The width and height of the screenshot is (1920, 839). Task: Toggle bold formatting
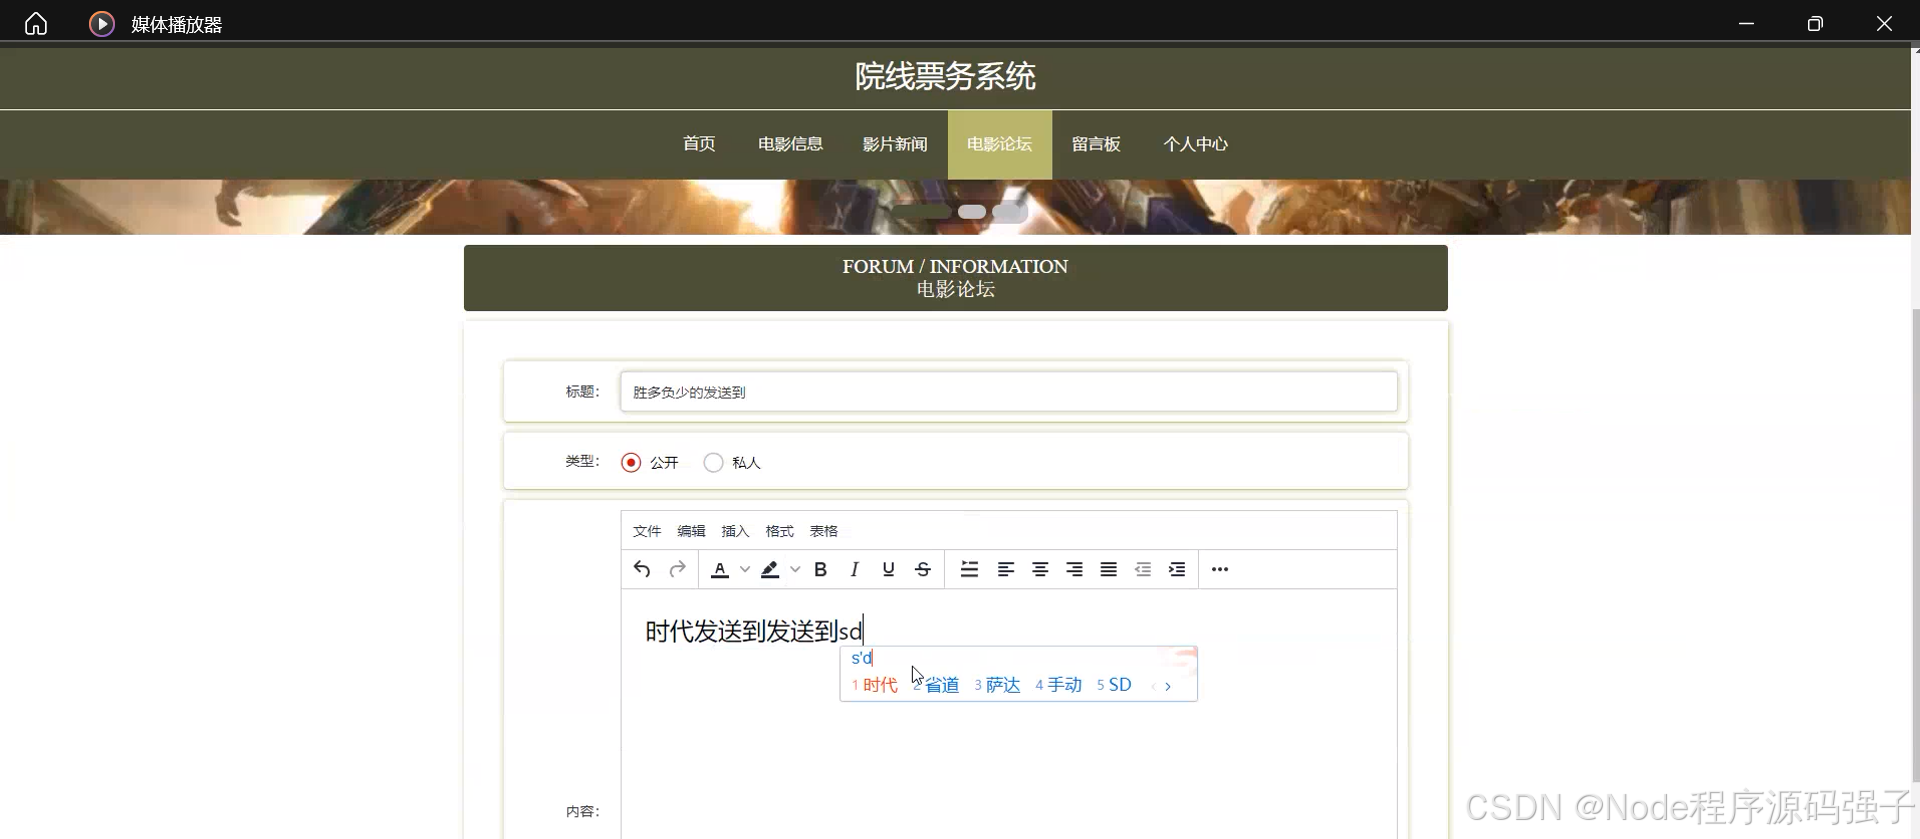tap(820, 569)
